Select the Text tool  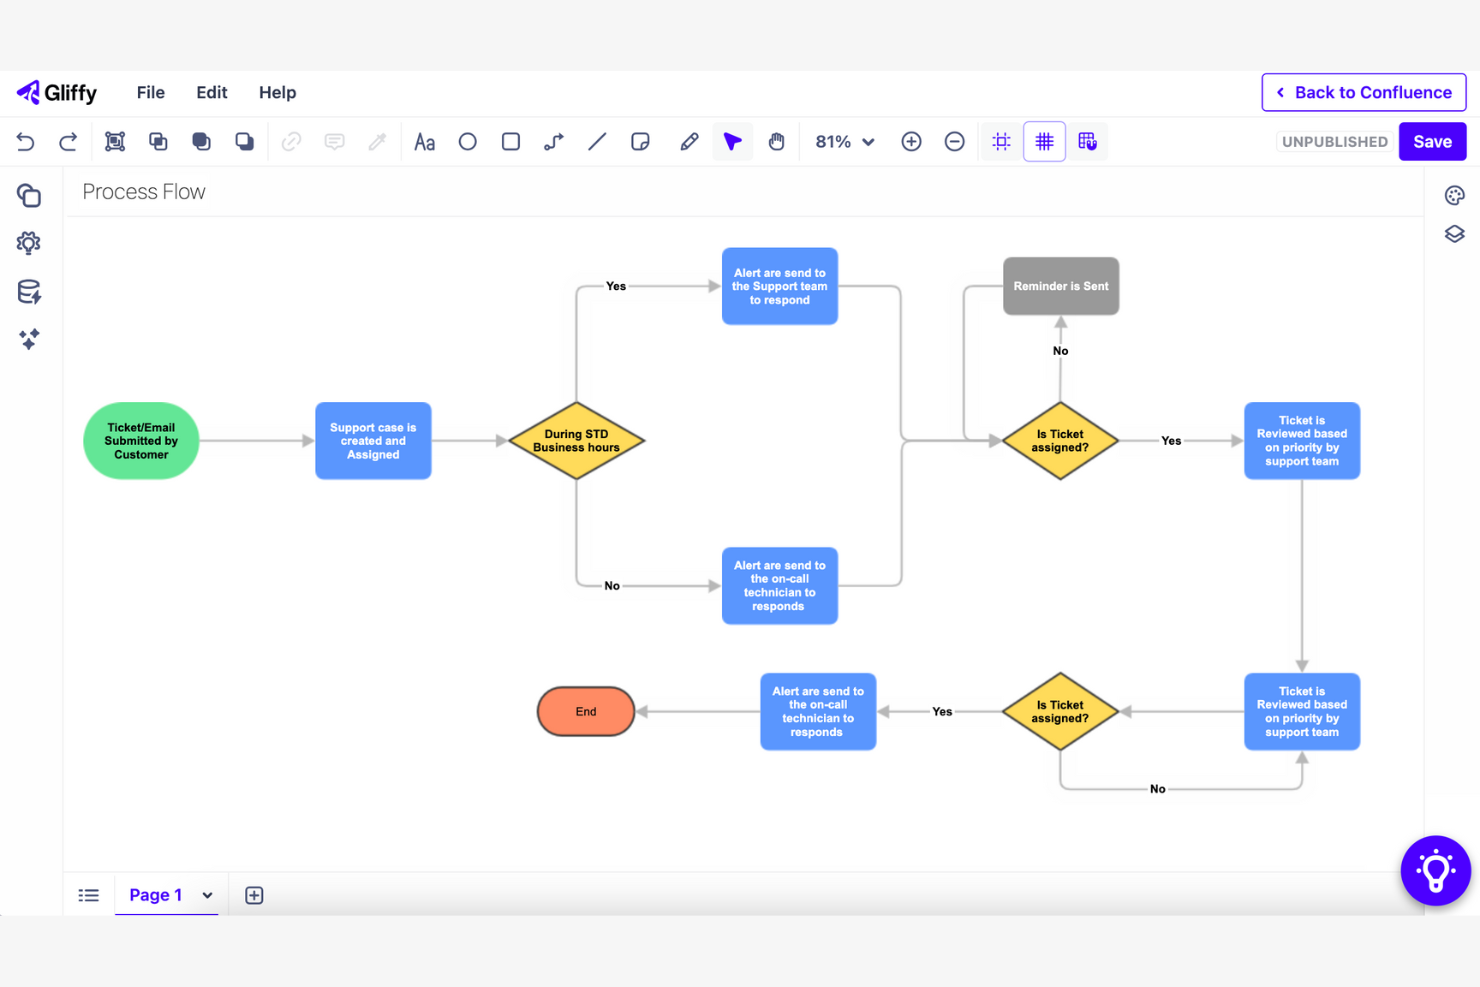point(424,141)
